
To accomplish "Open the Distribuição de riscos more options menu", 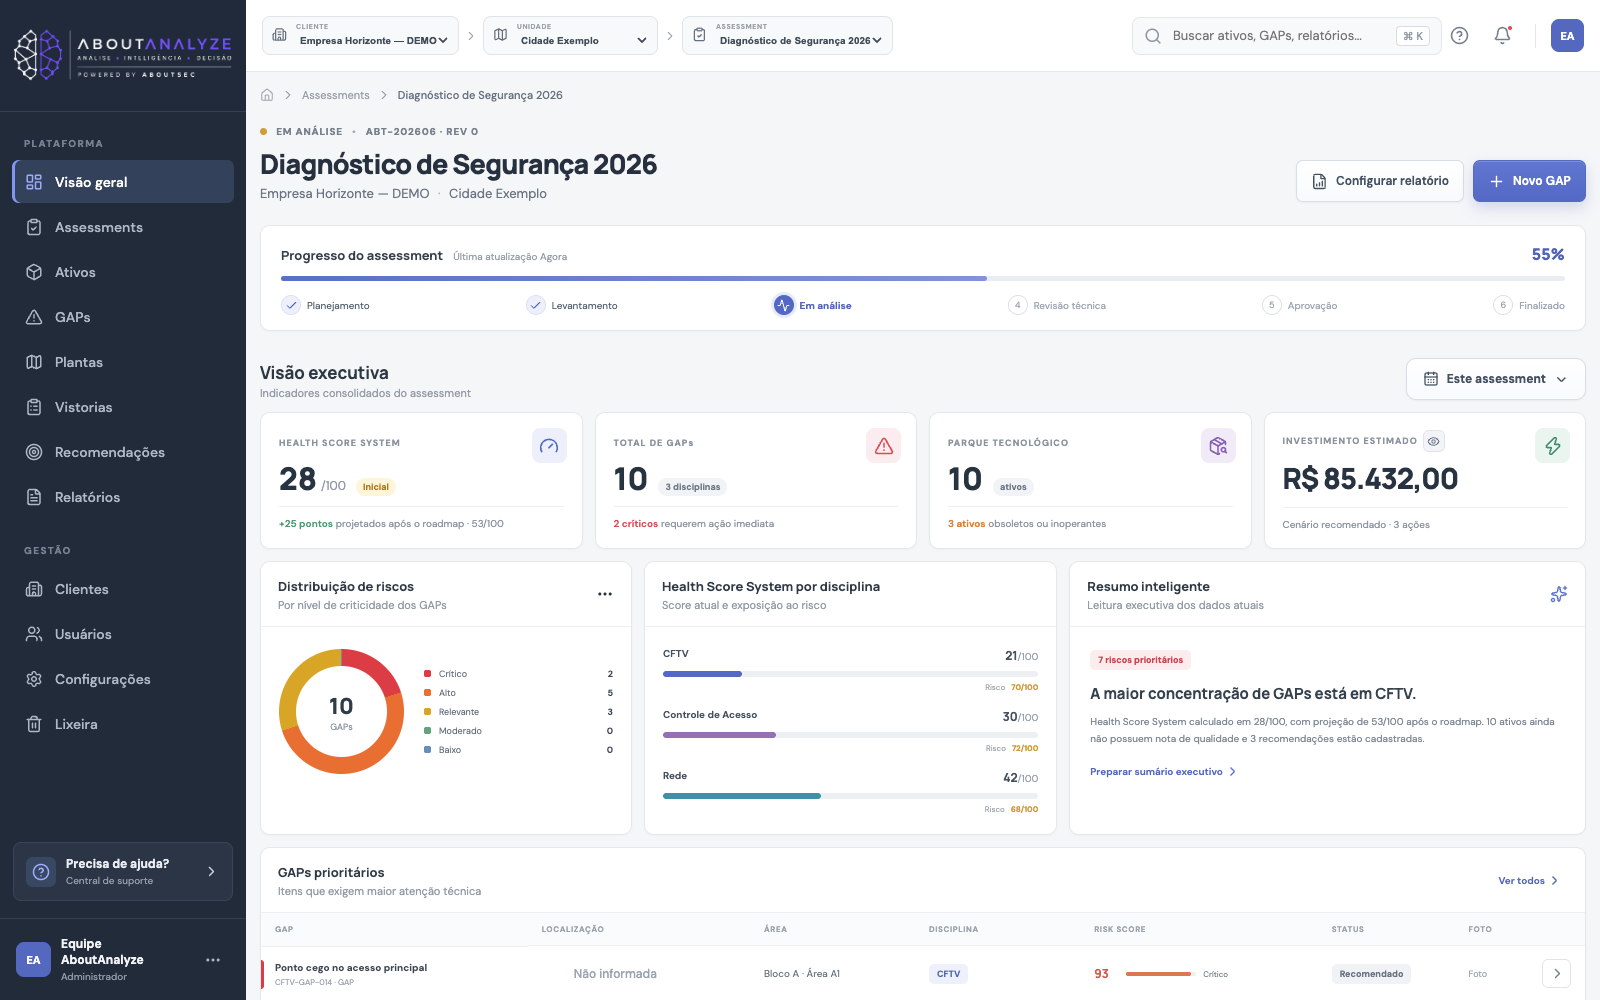I will (x=605, y=594).
